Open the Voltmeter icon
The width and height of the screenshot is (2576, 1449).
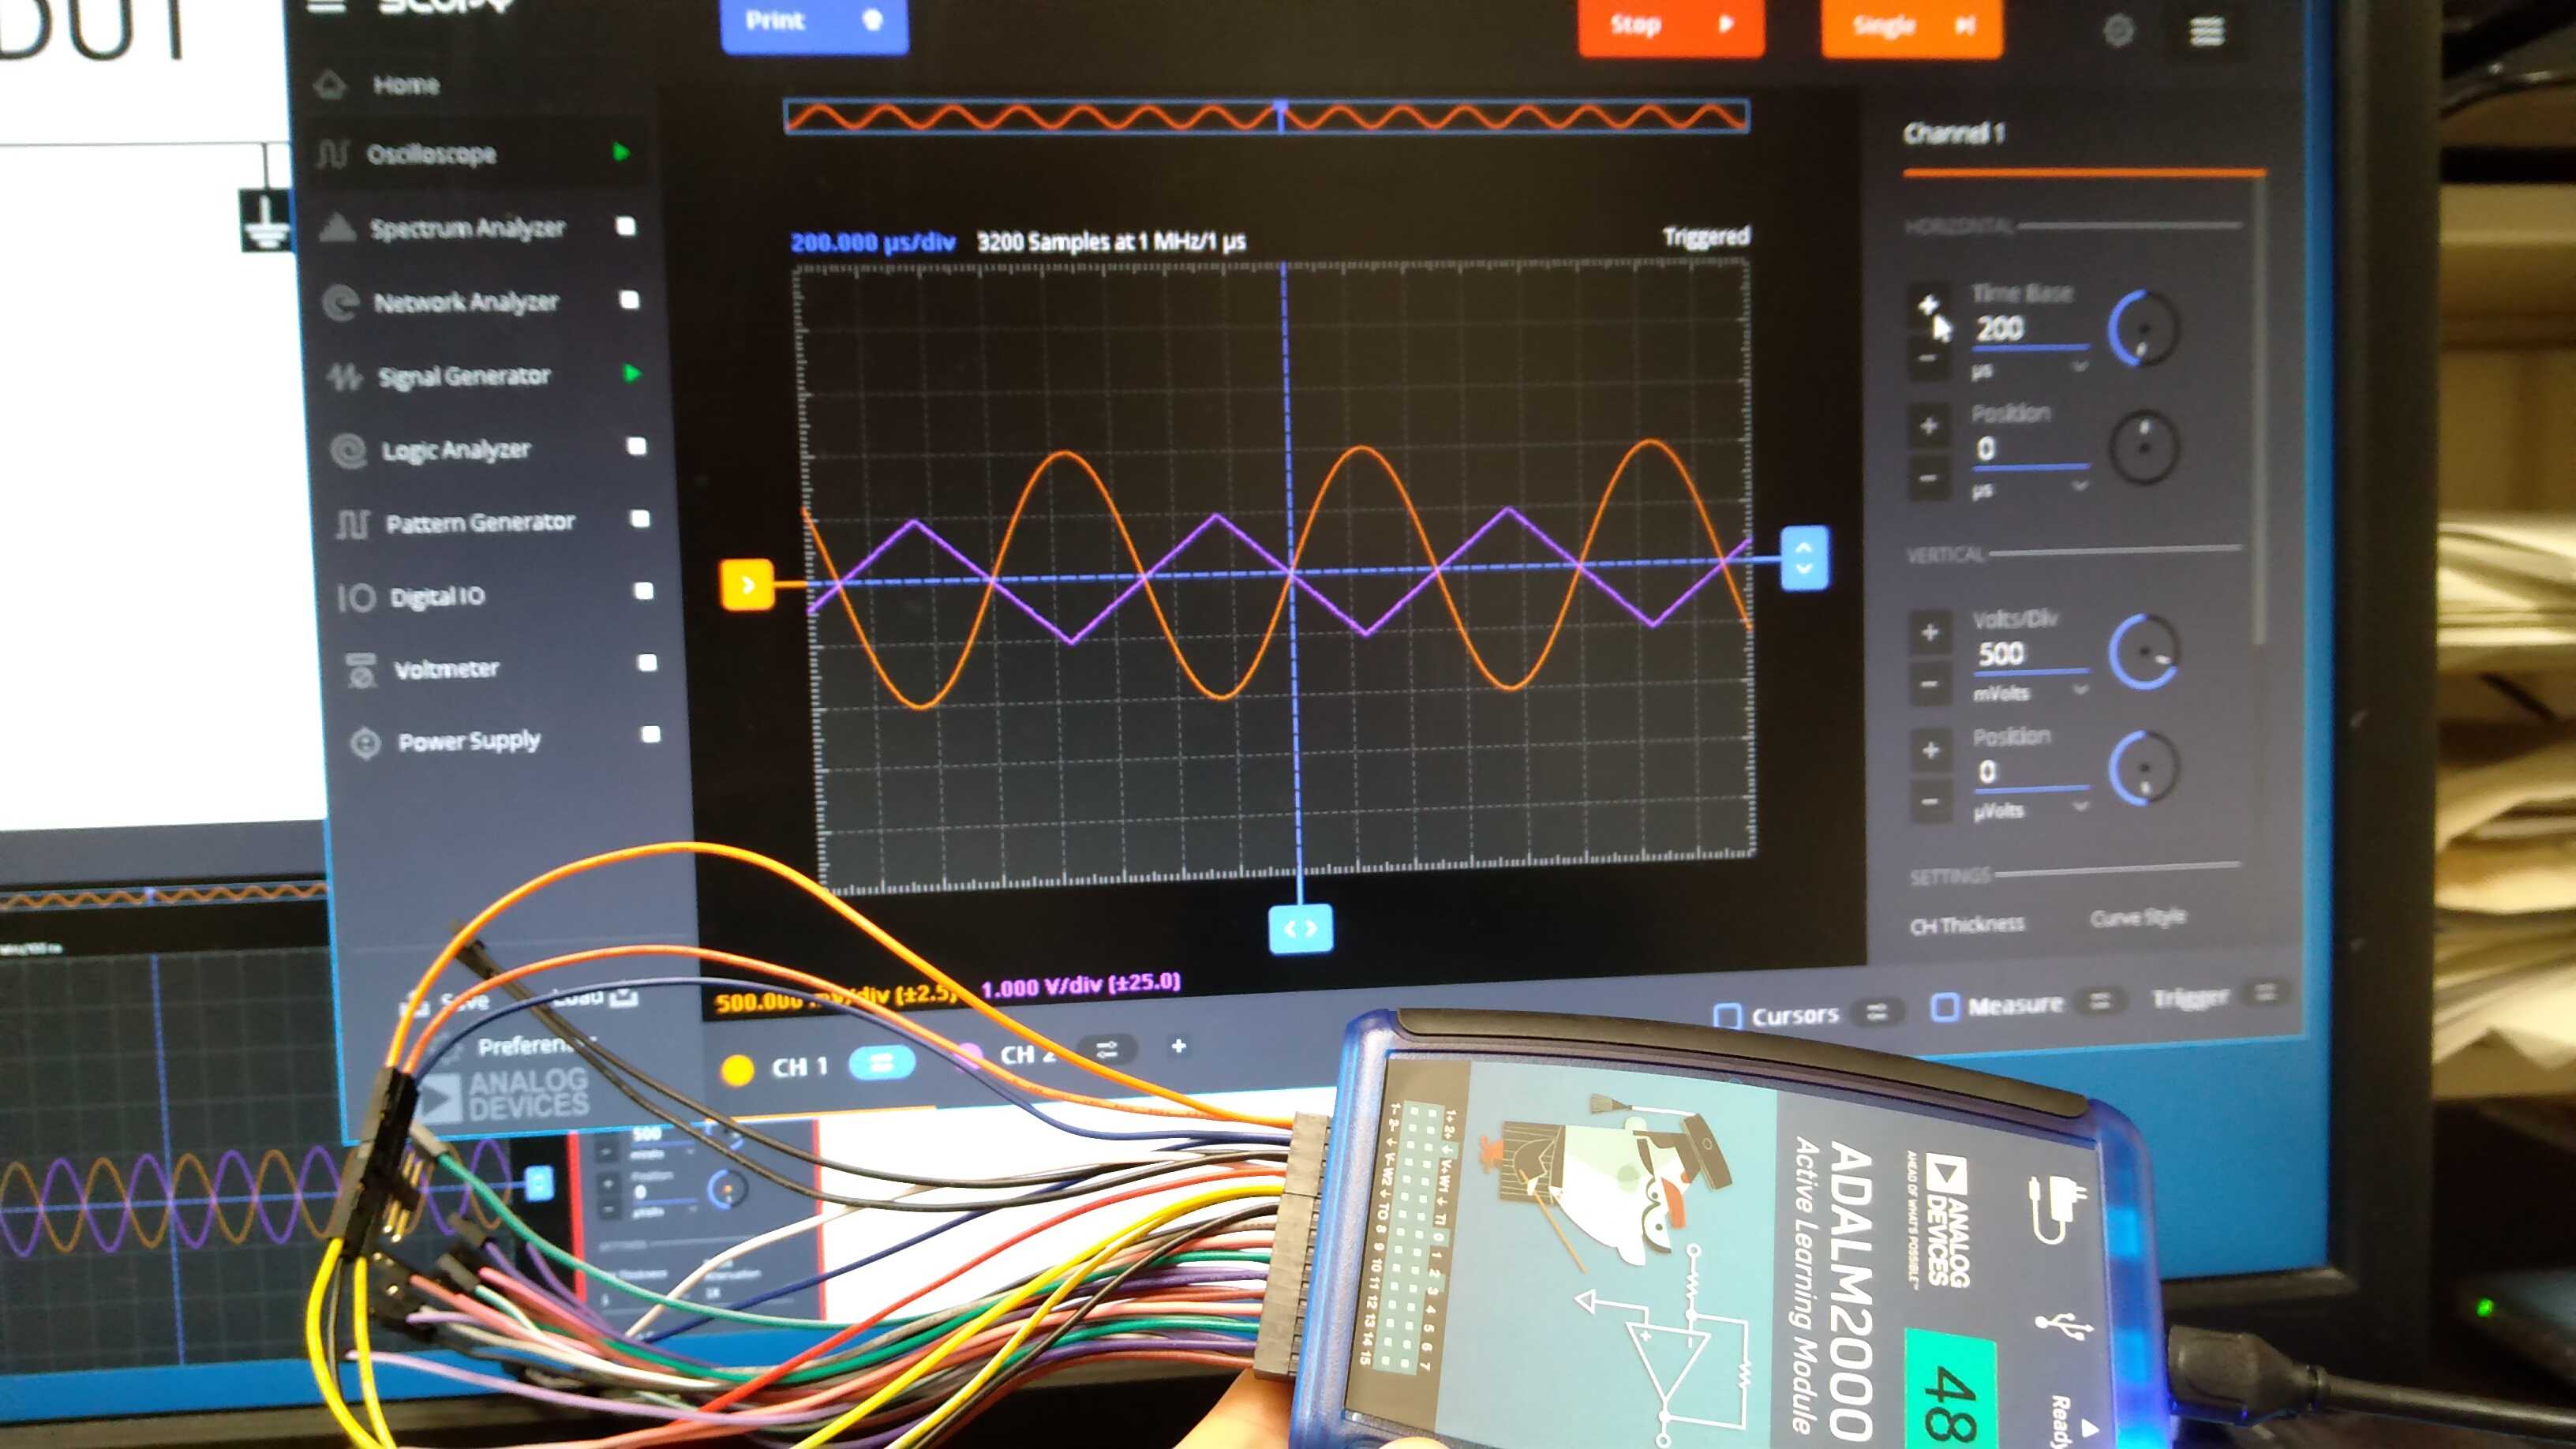tap(361, 670)
